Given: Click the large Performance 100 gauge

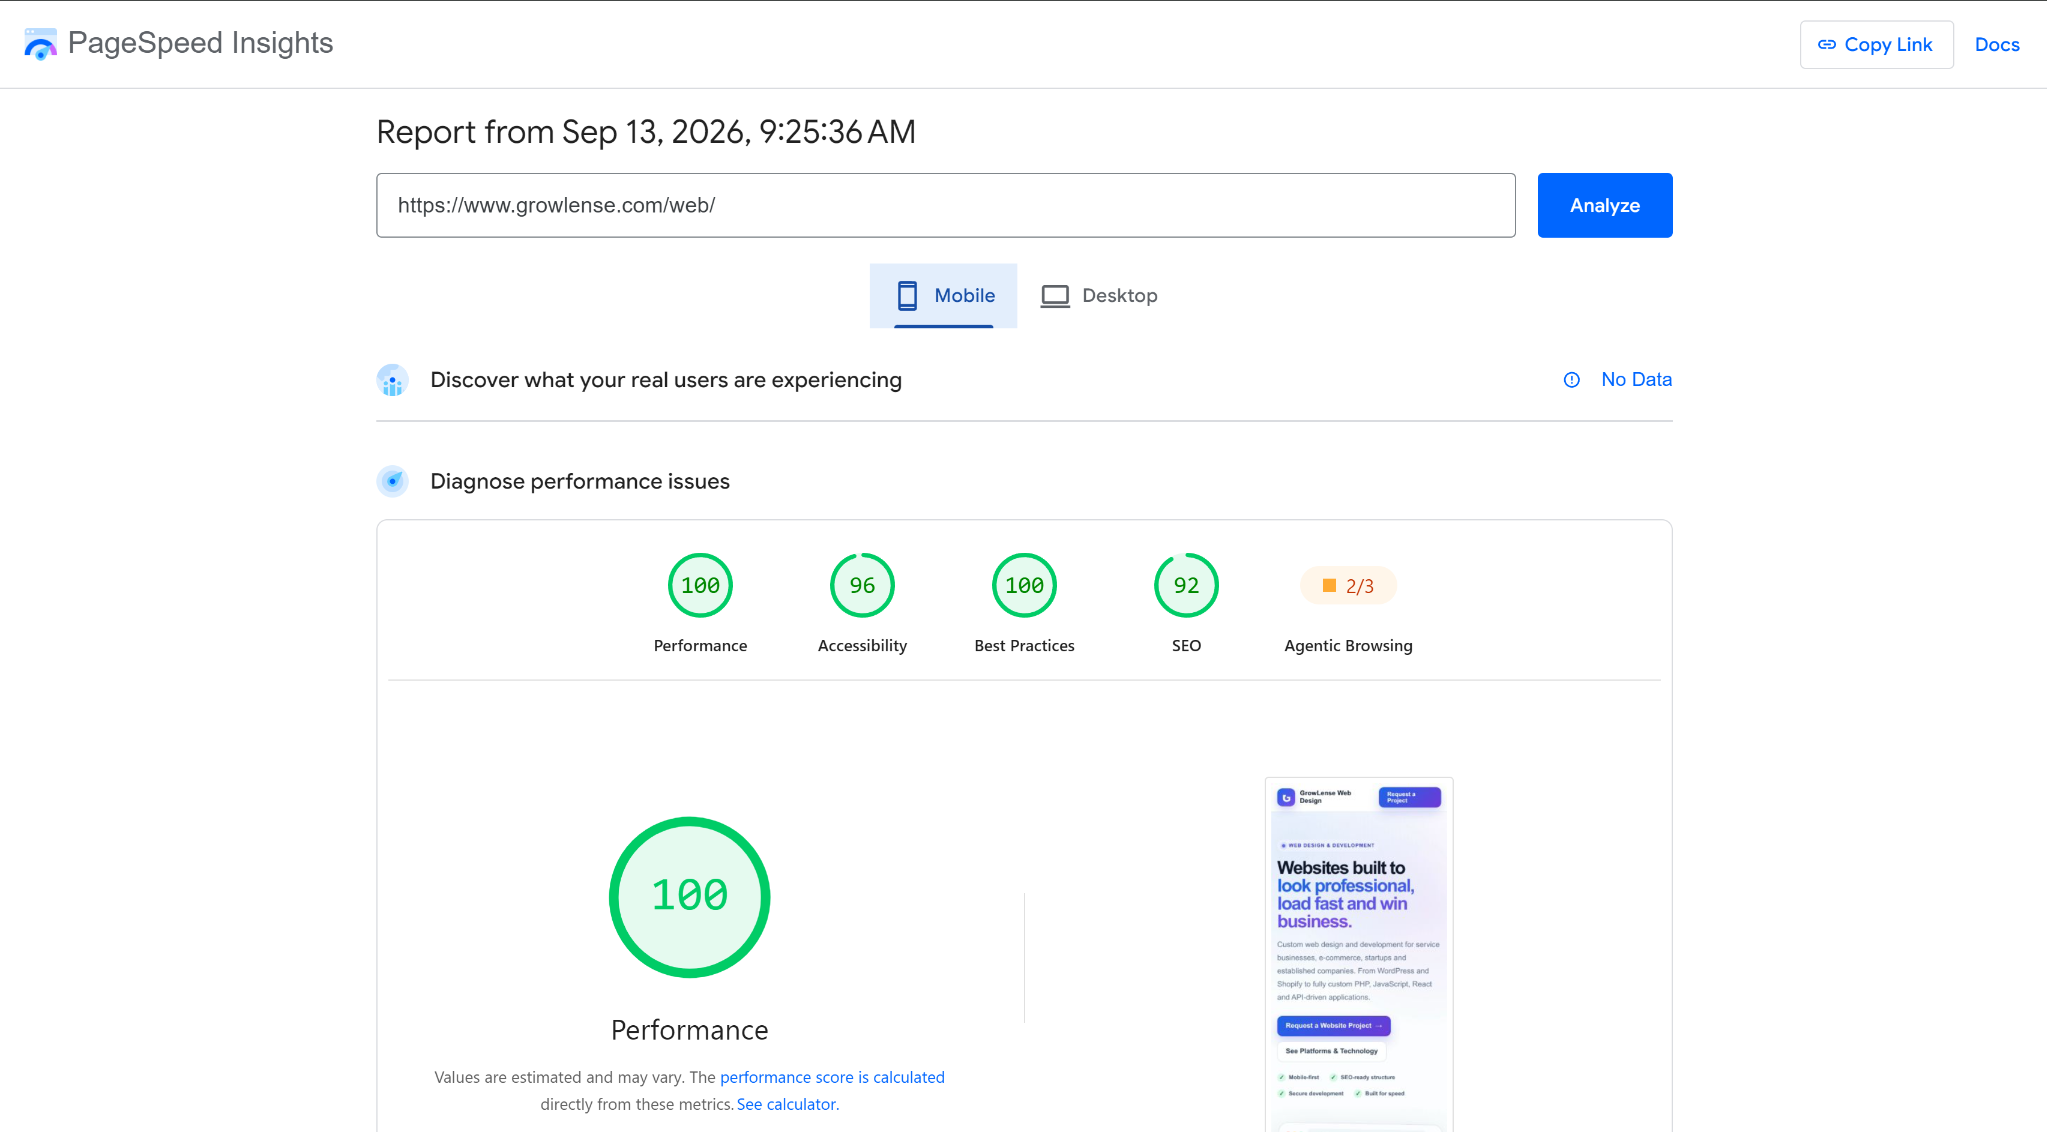Looking at the screenshot, I should pyautogui.click(x=690, y=897).
